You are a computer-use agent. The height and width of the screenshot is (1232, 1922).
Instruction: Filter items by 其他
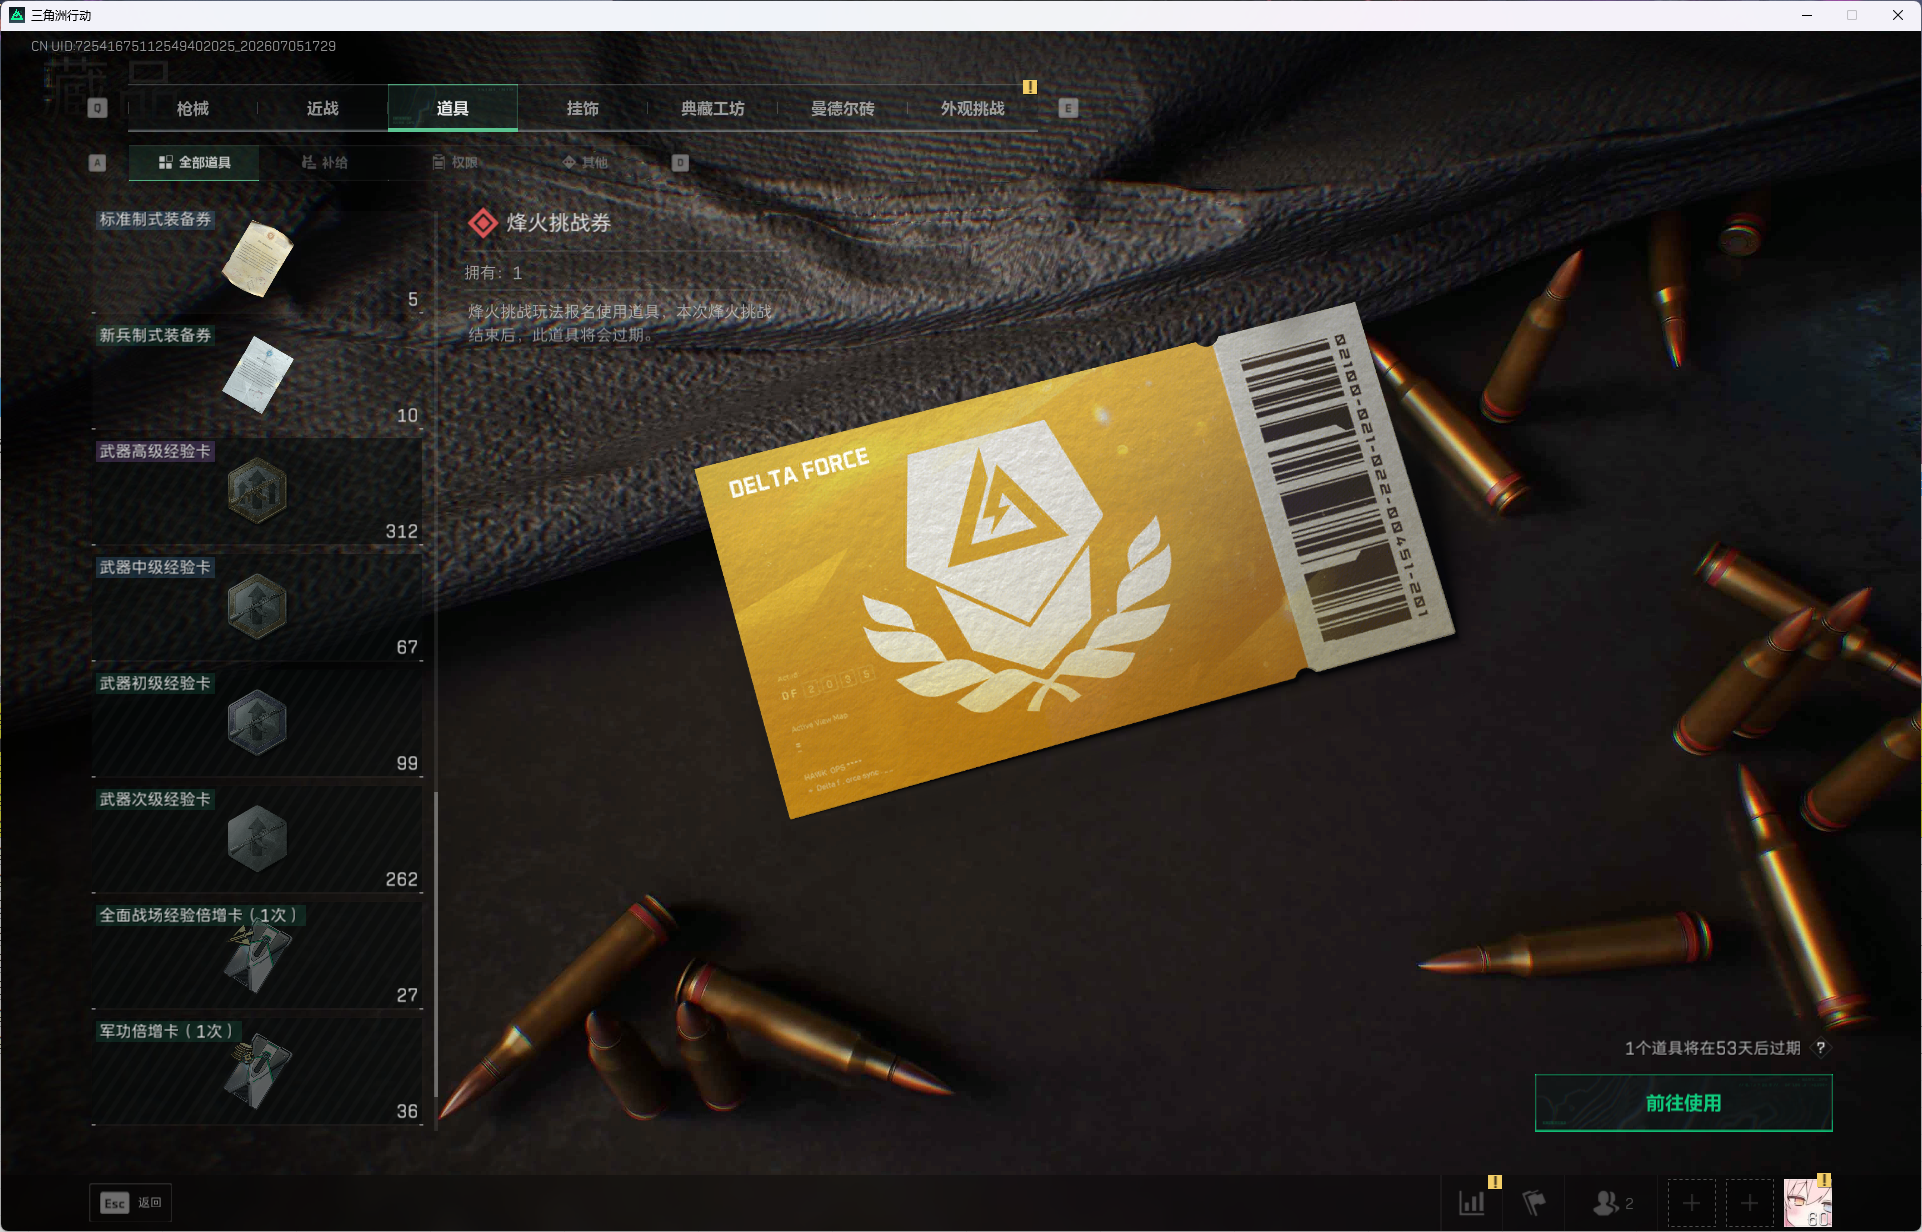pos(585,162)
